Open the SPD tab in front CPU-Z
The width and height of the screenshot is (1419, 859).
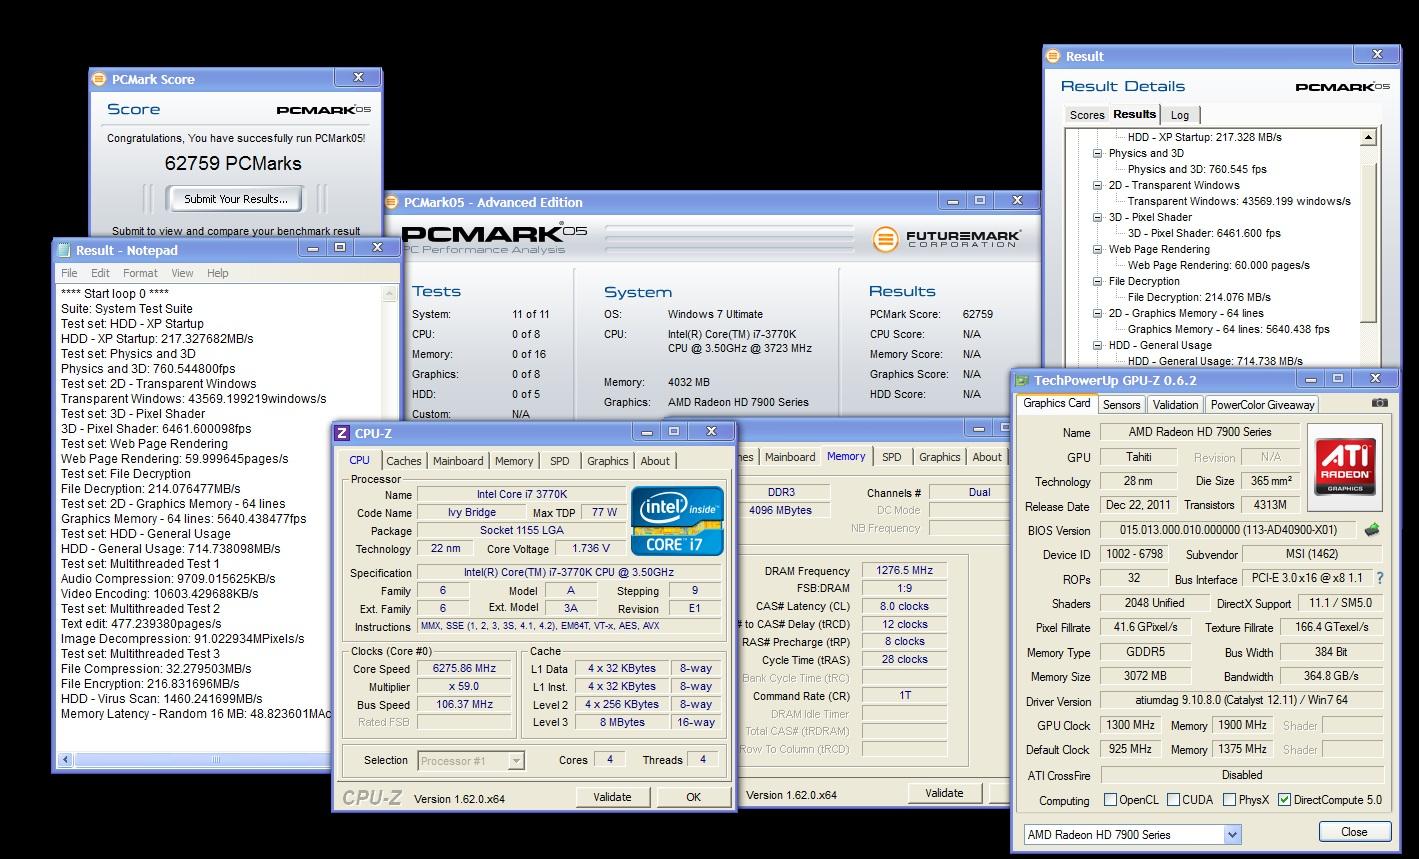pyautogui.click(x=560, y=461)
